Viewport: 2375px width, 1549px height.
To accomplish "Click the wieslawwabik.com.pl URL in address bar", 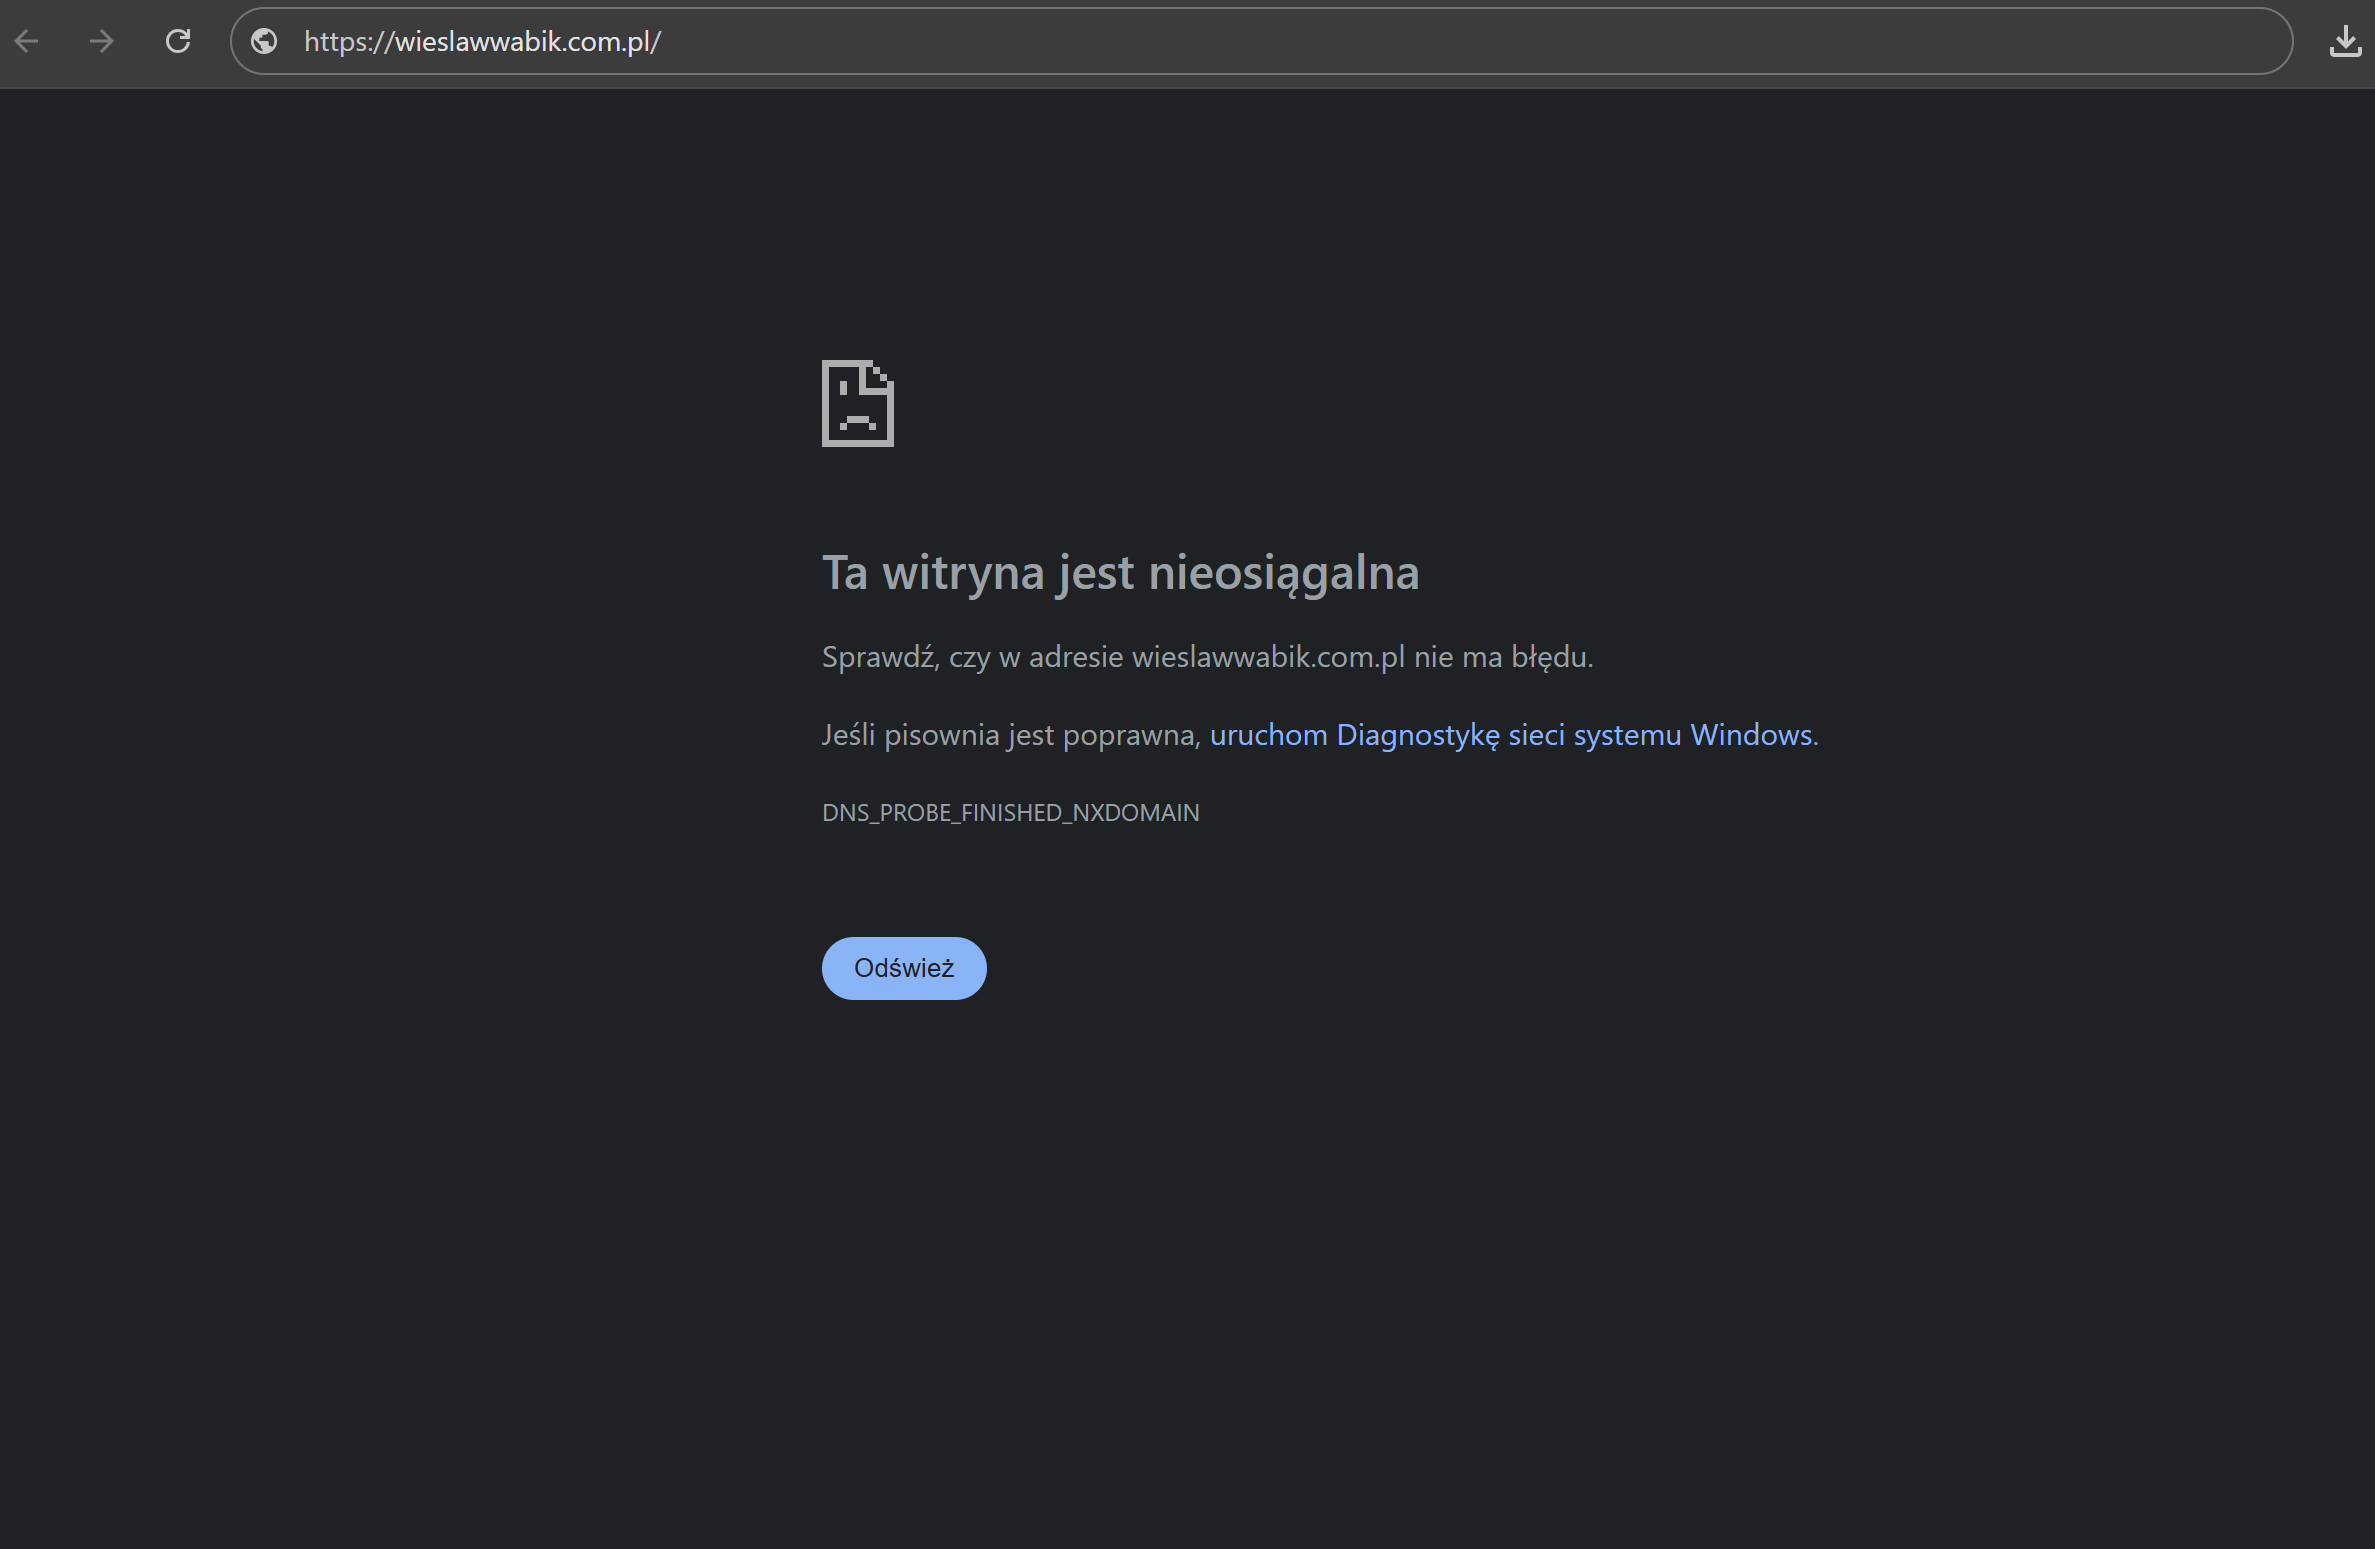I will pos(527,41).
